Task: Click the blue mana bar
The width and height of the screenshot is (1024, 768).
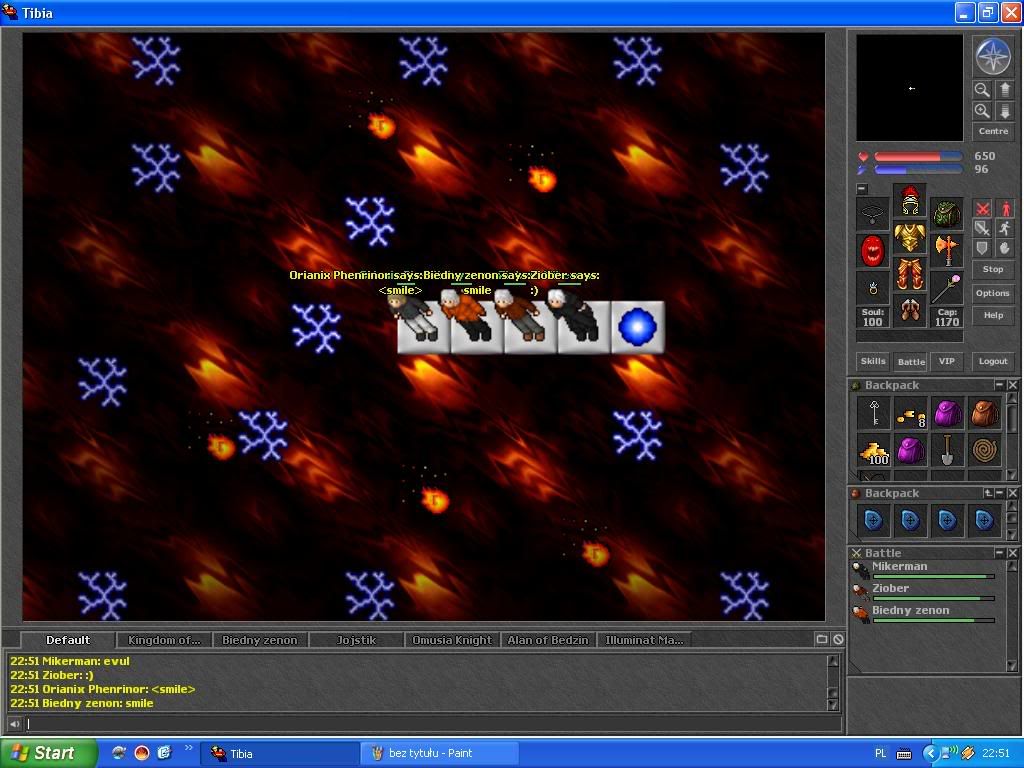Action: (918, 170)
